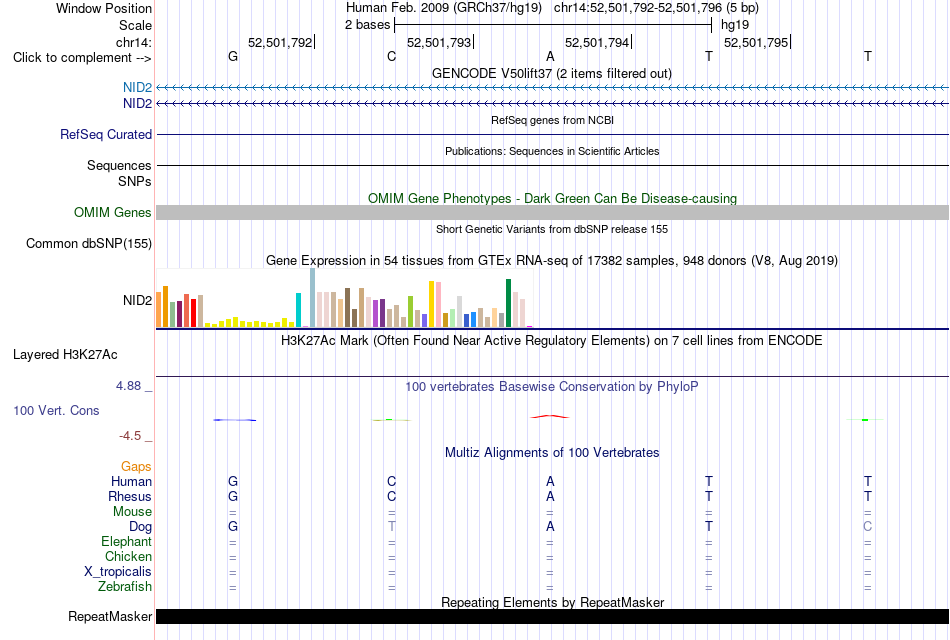950x640 pixels.
Task: Click the Mouse species label
Action: coord(132,512)
